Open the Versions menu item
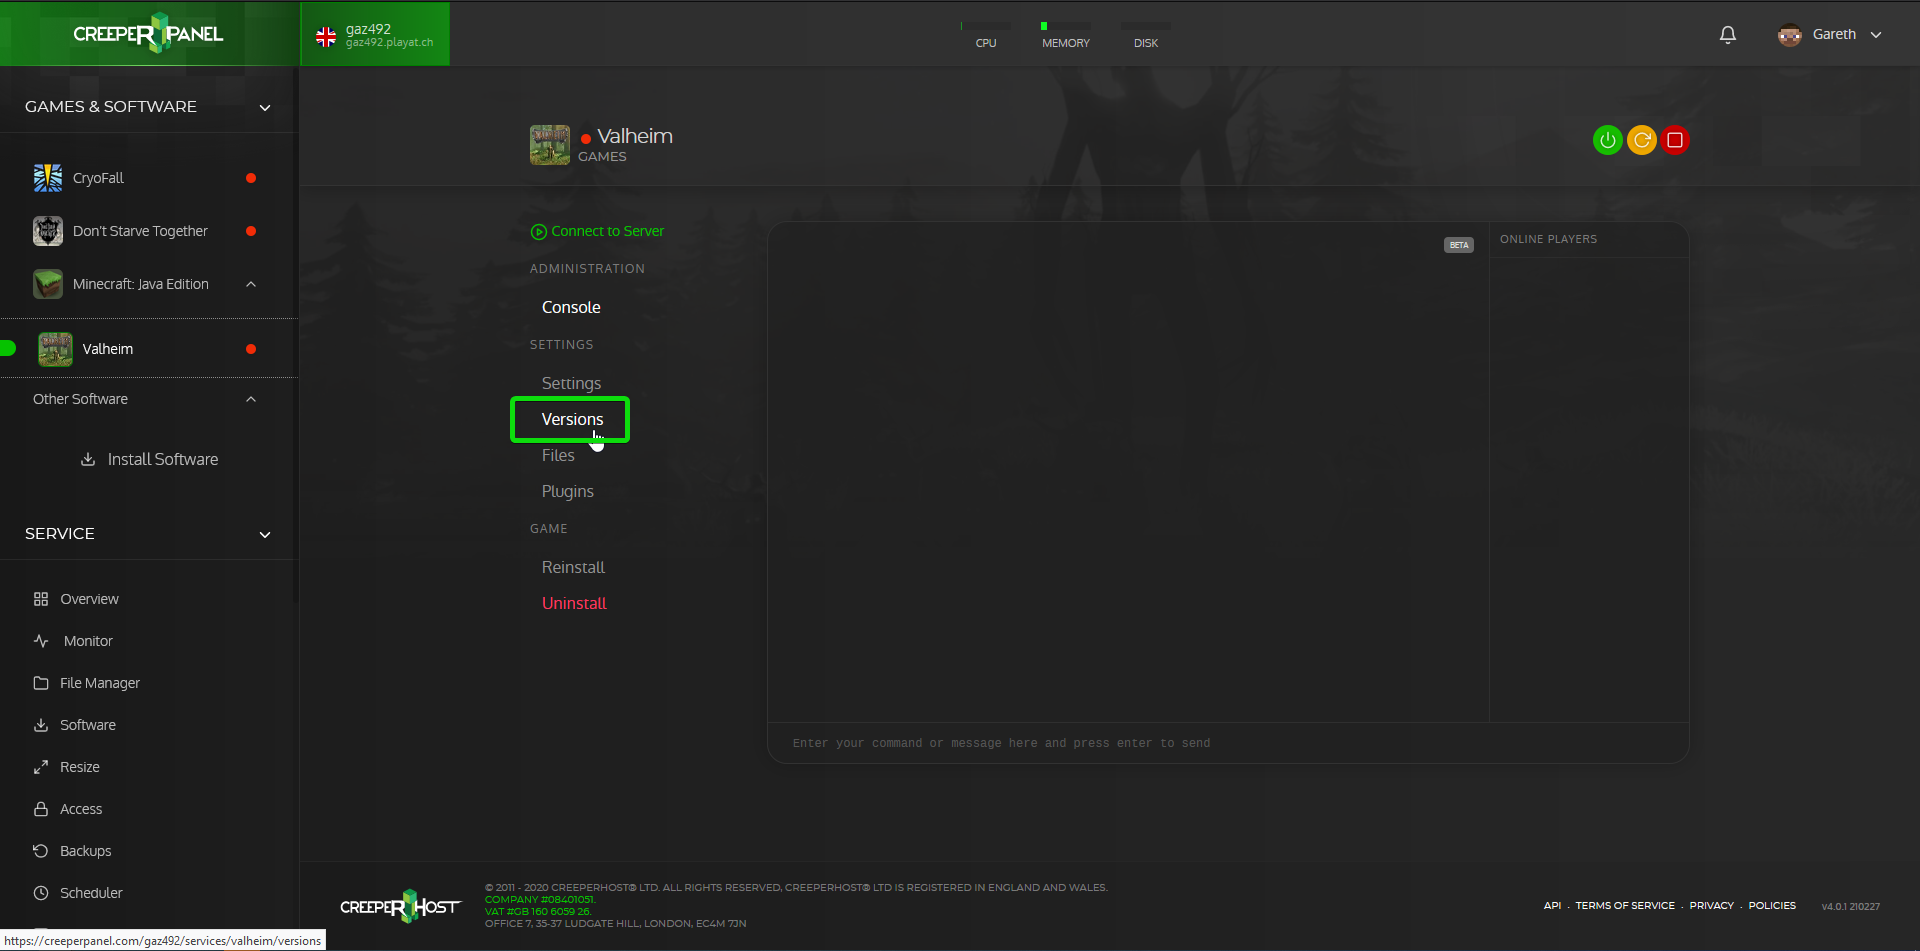The height and width of the screenshot is (951, 1920). point(572,419)
